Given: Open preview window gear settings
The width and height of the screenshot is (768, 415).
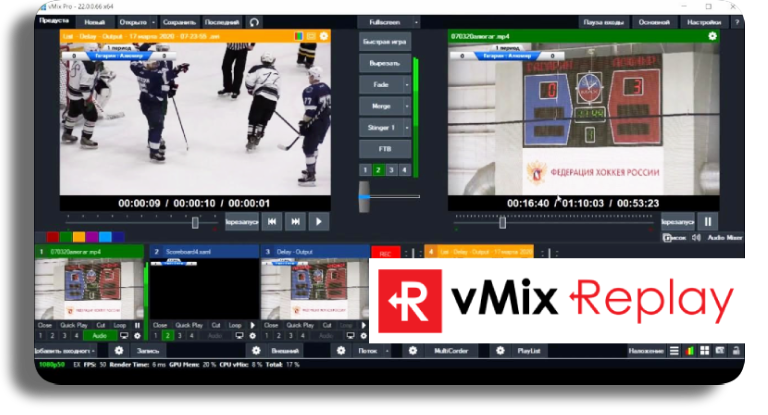Looking at the screenshot, I should coord(324,36).
